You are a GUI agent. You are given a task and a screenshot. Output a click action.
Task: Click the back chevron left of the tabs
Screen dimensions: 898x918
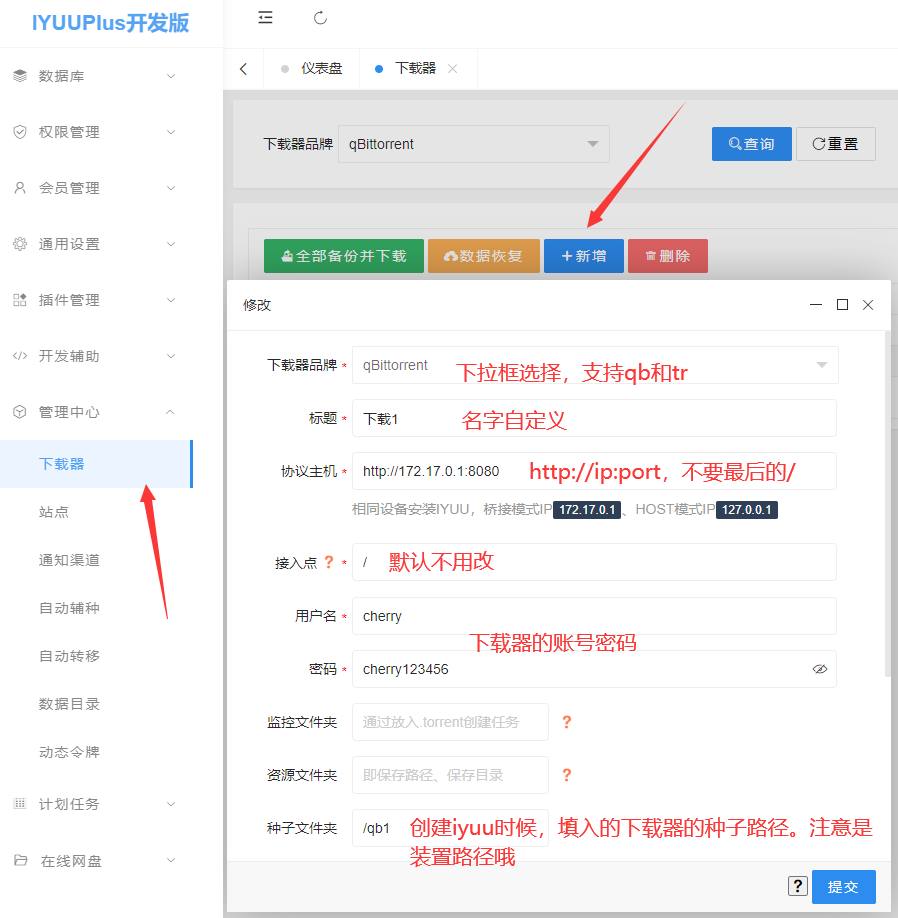click(x=243, y=68)
